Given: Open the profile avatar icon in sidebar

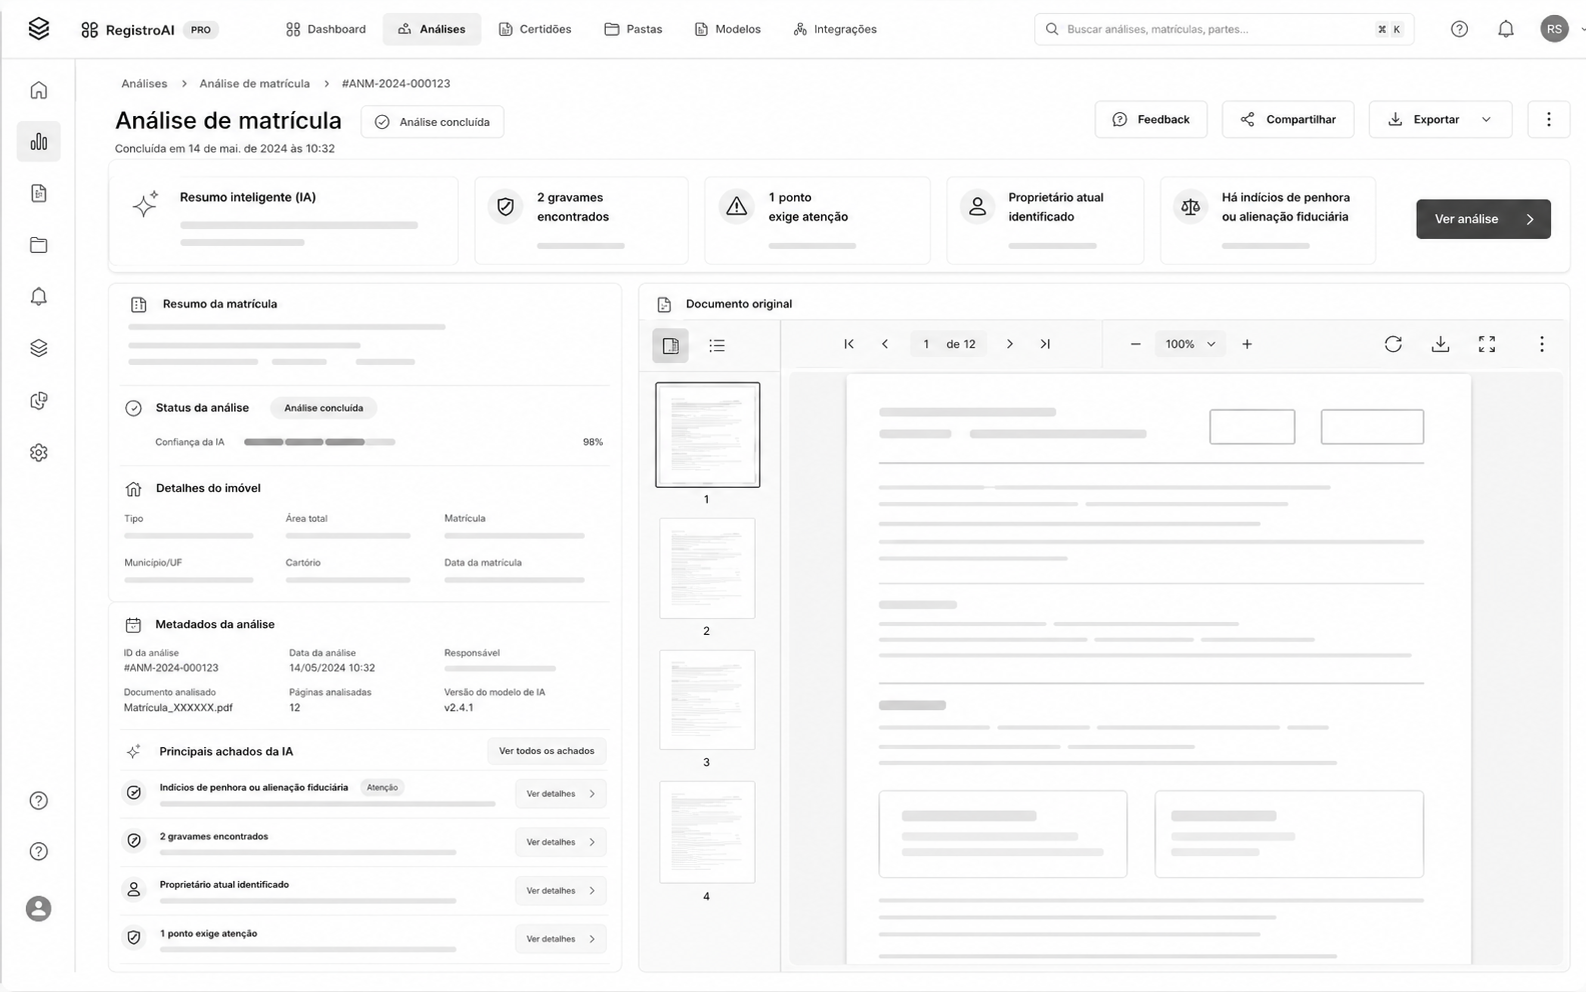Looking at the screenshot, I should click(38, 909).
